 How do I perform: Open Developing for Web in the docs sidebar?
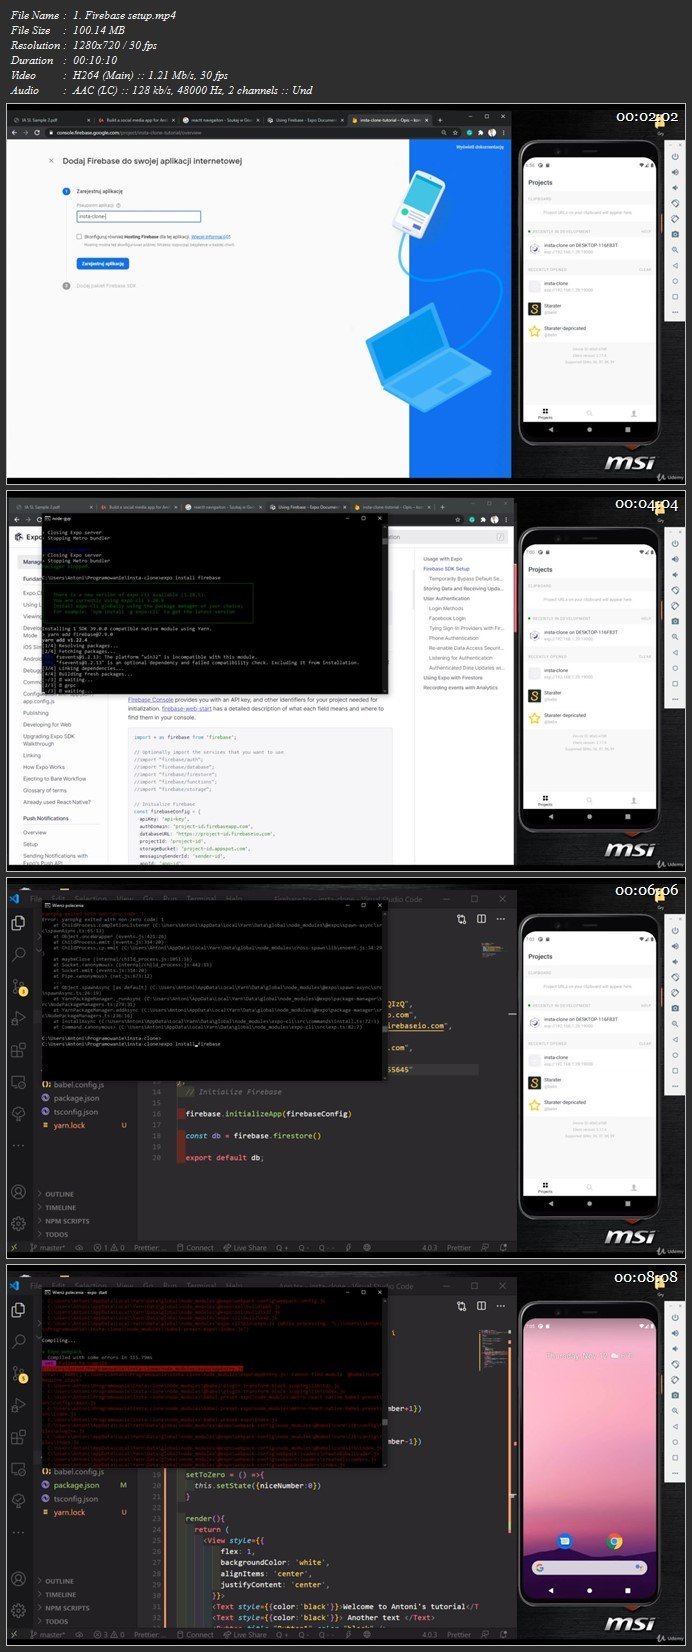[47, 725]
